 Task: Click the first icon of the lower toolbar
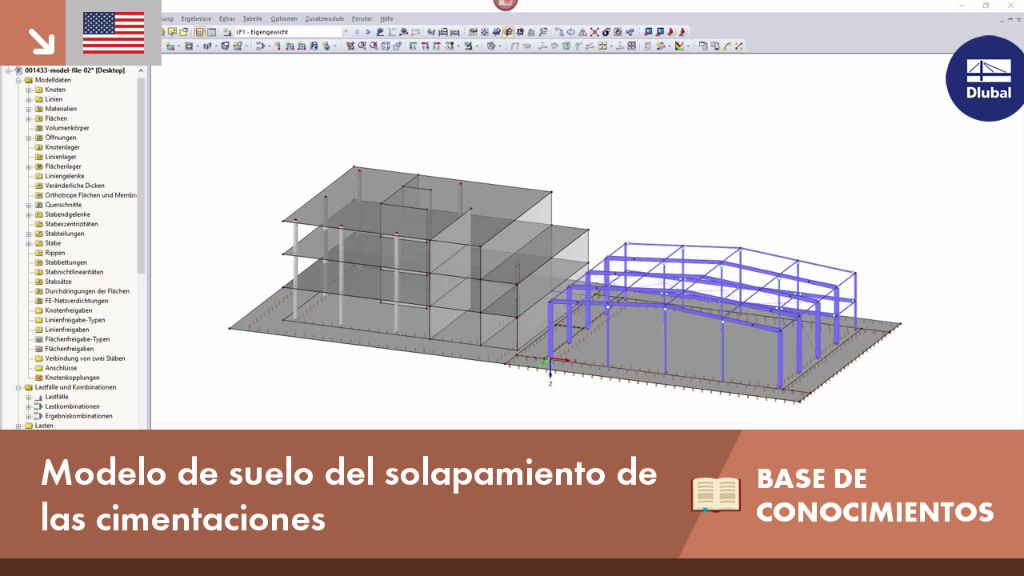coord(170,46)
